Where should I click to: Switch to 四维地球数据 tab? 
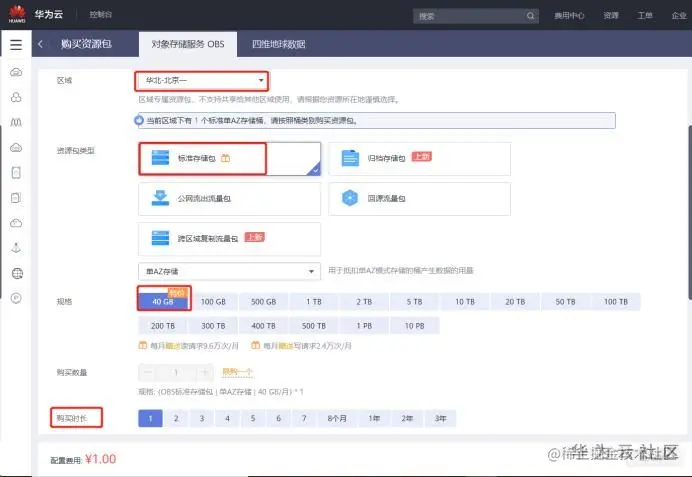coord(278,44)
